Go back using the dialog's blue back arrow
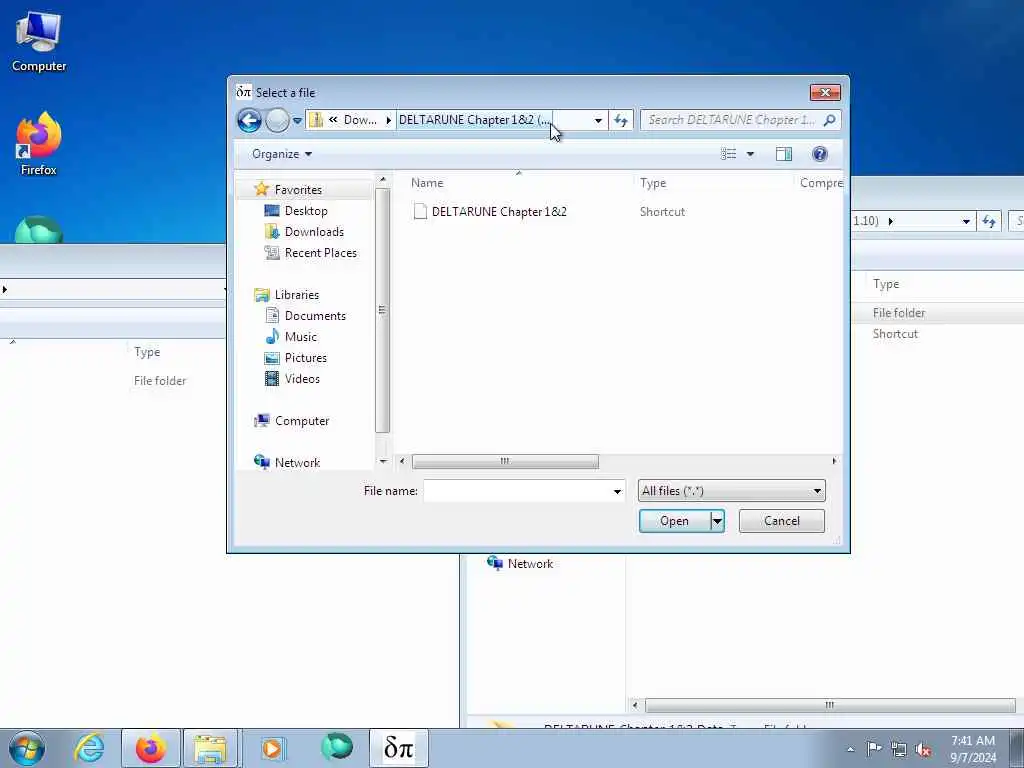Viewport: 1024px width, 768px height. (249, 120)
